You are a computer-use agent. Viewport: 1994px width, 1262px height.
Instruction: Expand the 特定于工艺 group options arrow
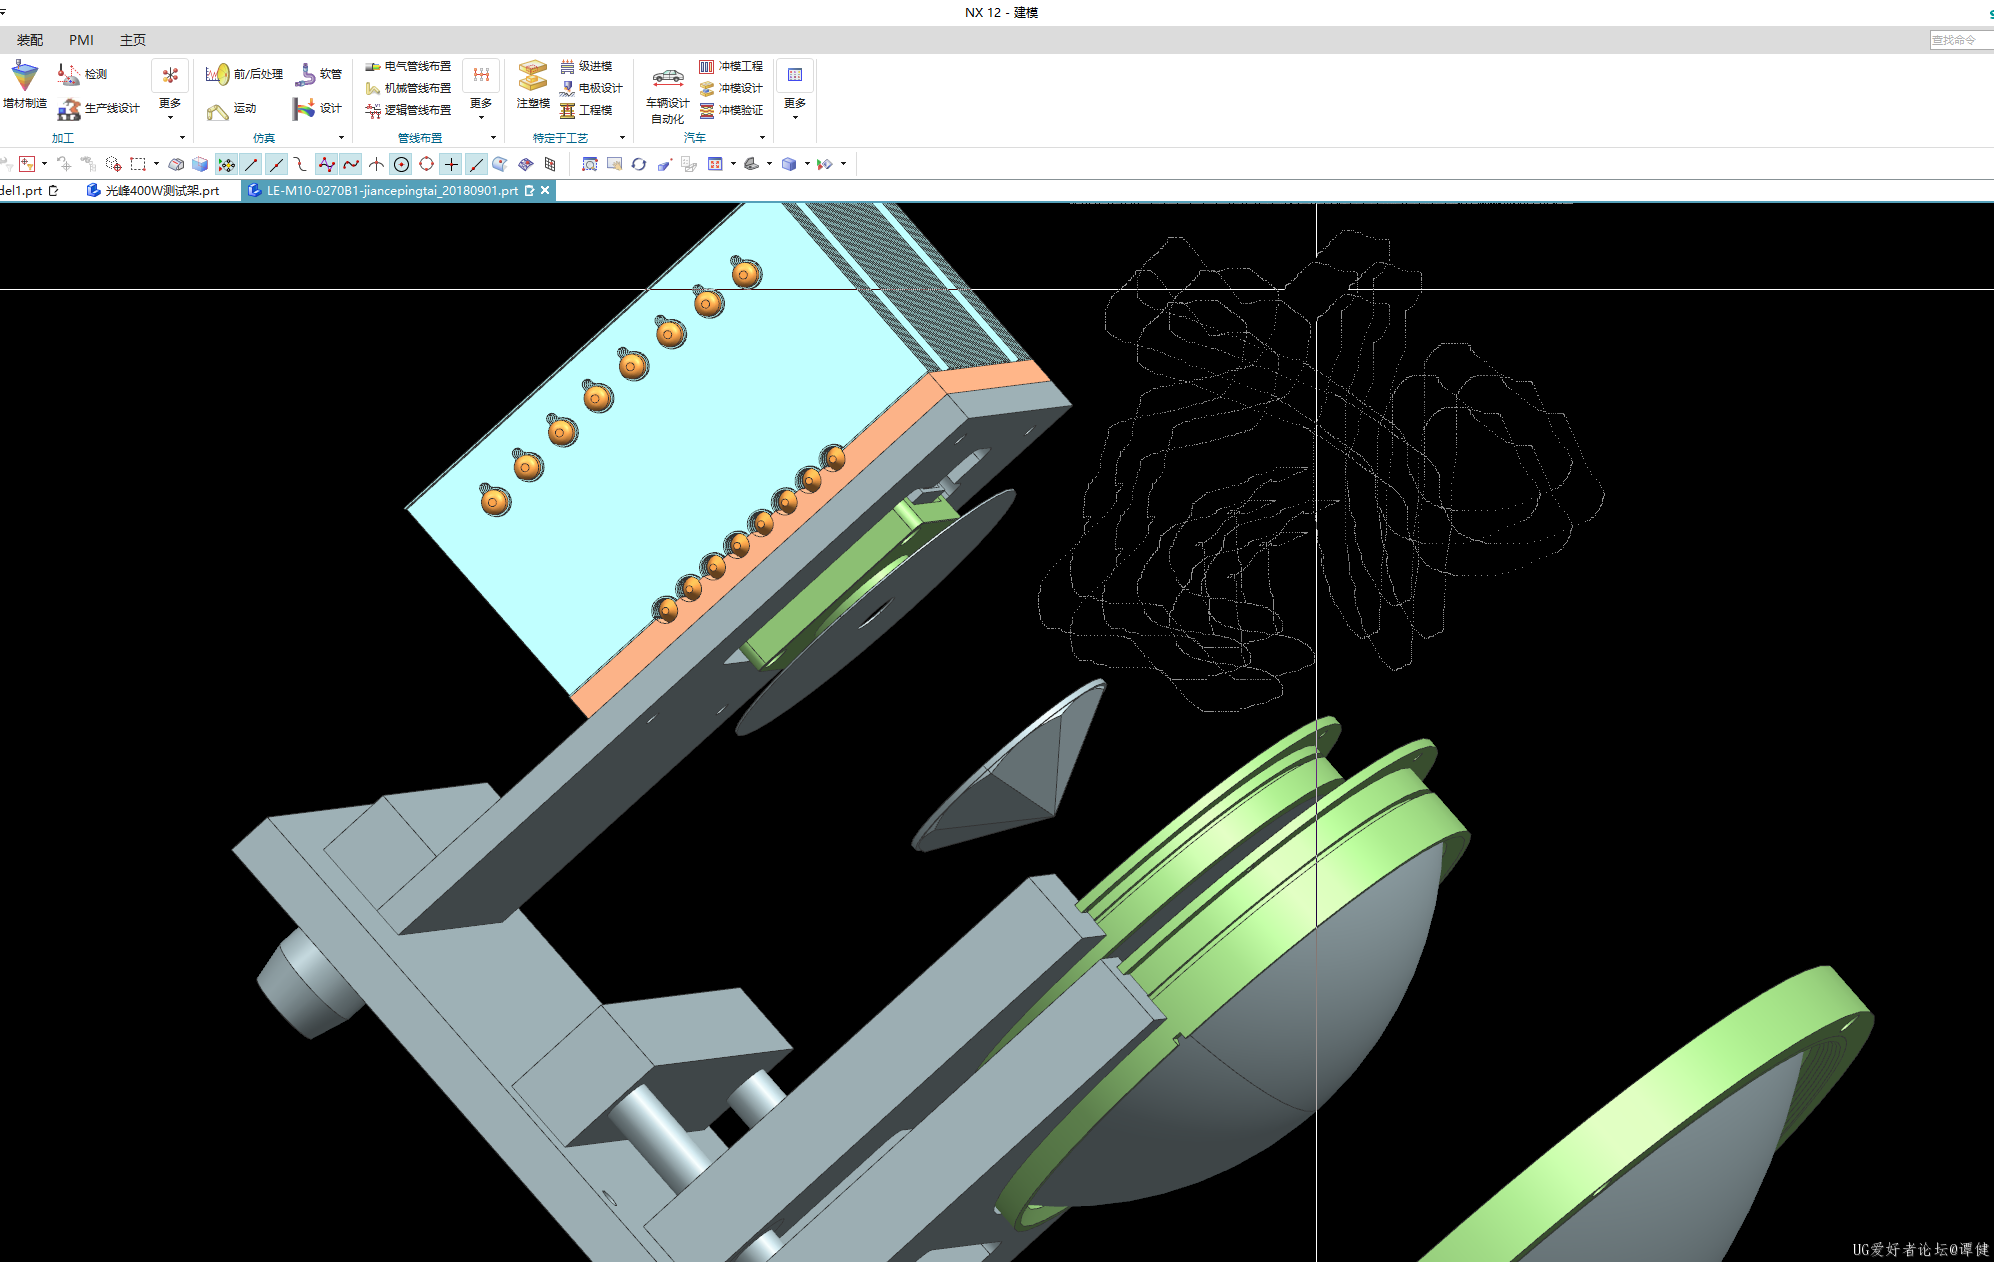tap(622, 138)
